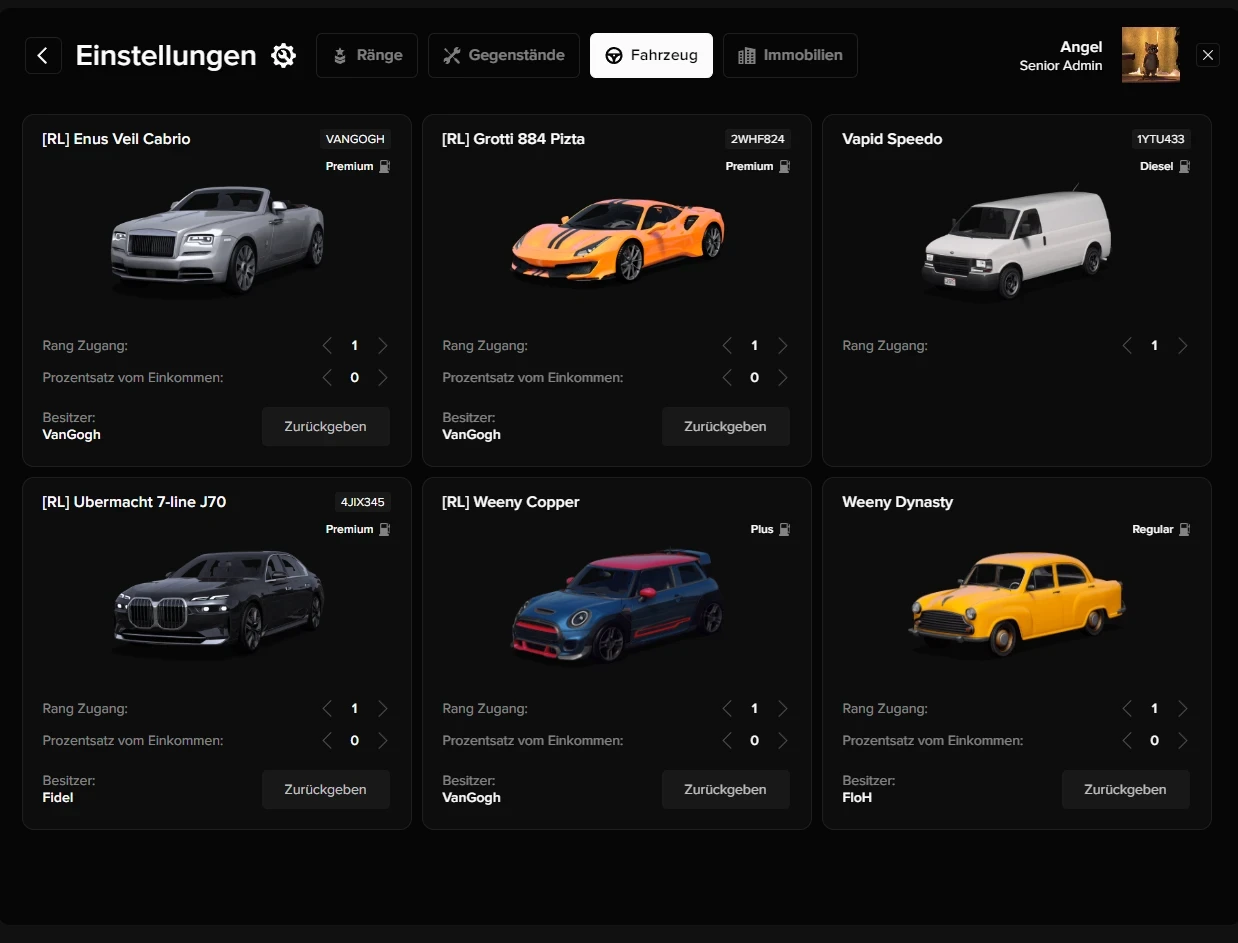Click the fuel pump icon on Enus Veil Cabrio
1238x943 pixels.
pos(385,166)
